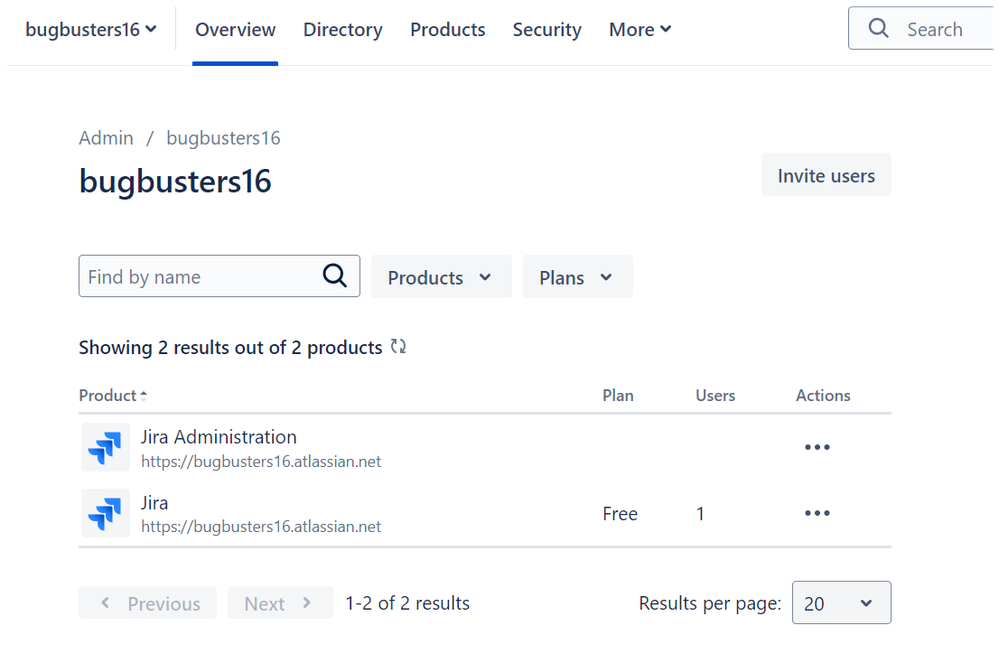999x663 pixels.
Task: Click the top Search field
Action: (x=923, y=28)
